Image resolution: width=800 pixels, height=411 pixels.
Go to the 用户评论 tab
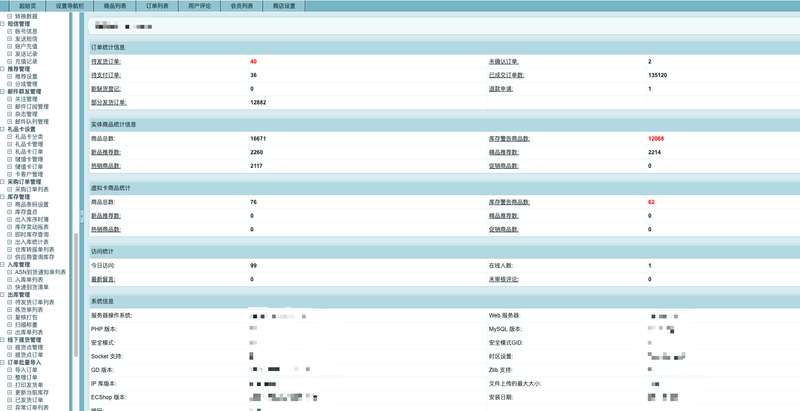199,6
